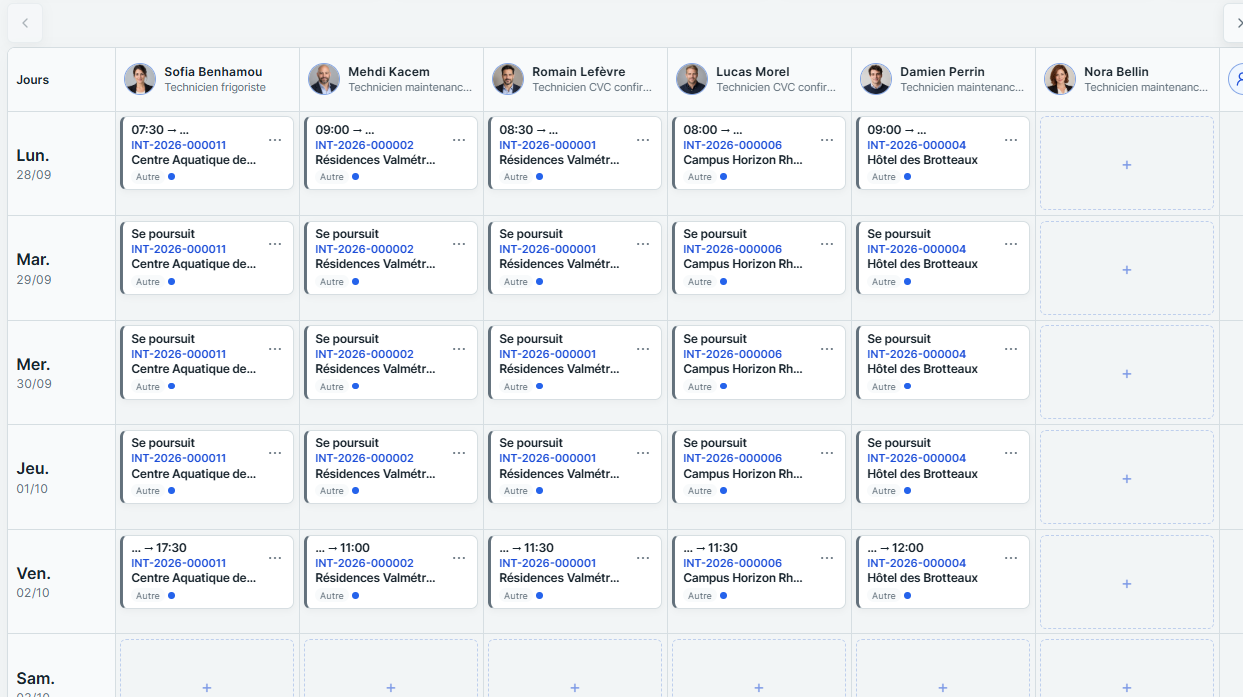The width and height of the screenshot is (1243, 697).
Task: Select Romain Lefèvre's avatar
Action: tap(508, 79)
